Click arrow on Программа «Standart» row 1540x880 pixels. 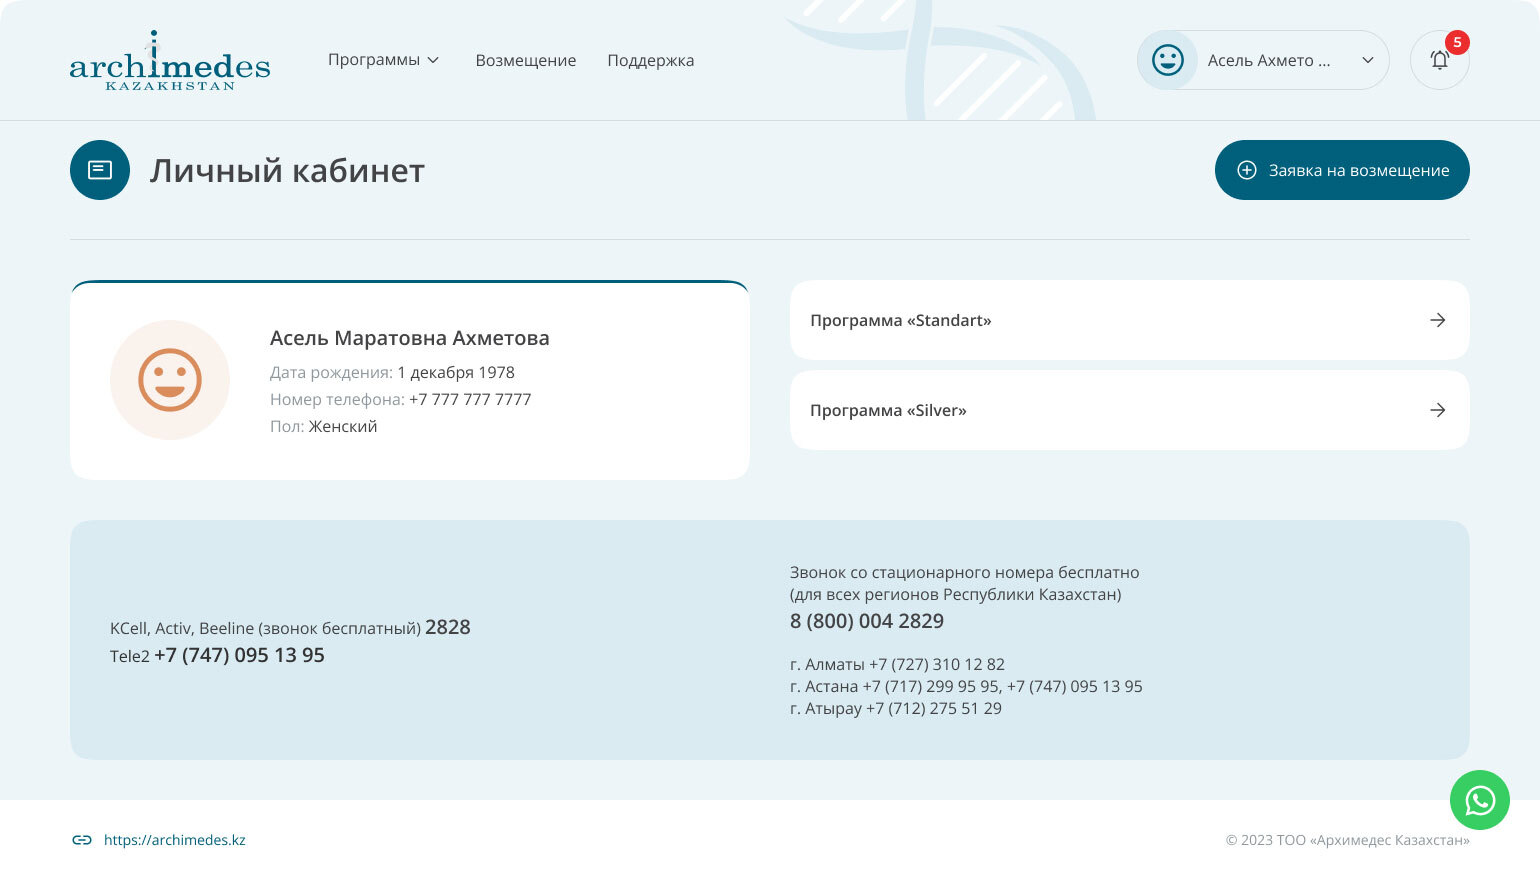[x=1437, y=320]
